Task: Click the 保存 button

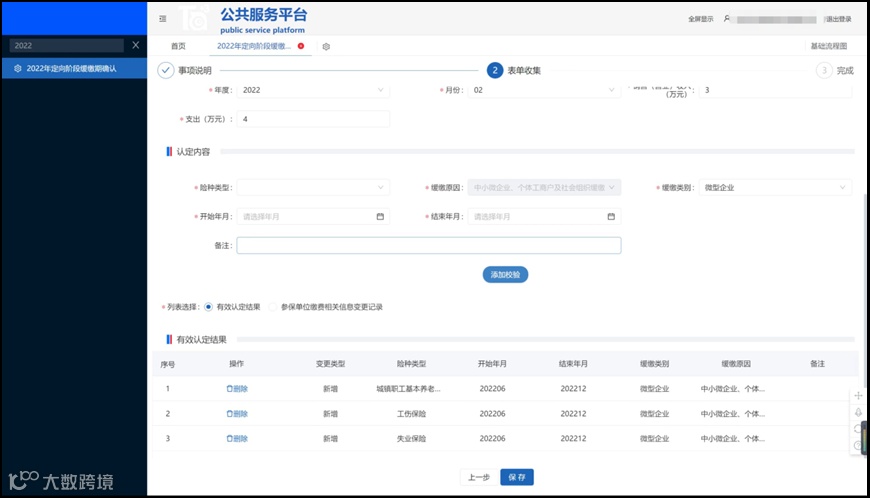Action: [517, 477]
